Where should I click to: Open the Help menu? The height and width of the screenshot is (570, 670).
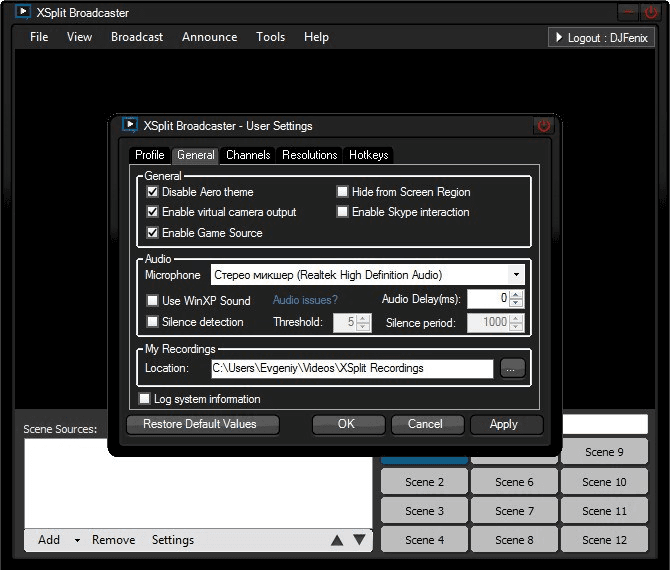coord(316,37)
